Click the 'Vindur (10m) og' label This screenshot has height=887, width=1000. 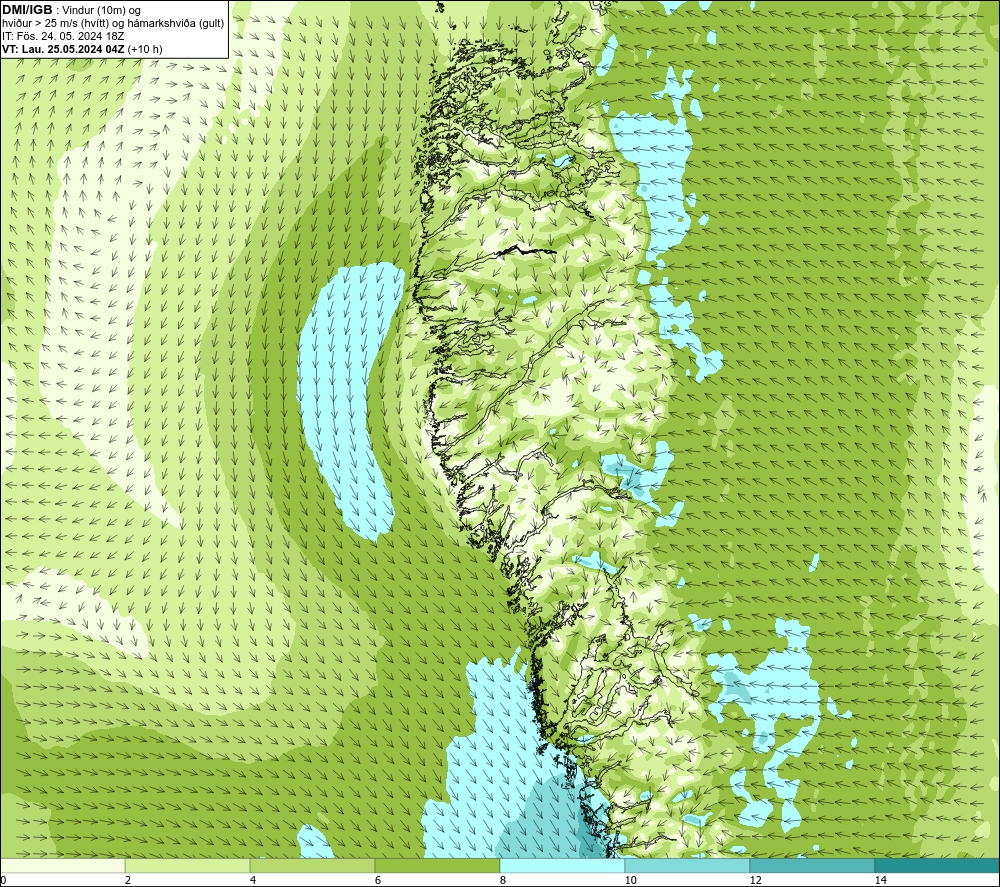click(x=101, y=10)
